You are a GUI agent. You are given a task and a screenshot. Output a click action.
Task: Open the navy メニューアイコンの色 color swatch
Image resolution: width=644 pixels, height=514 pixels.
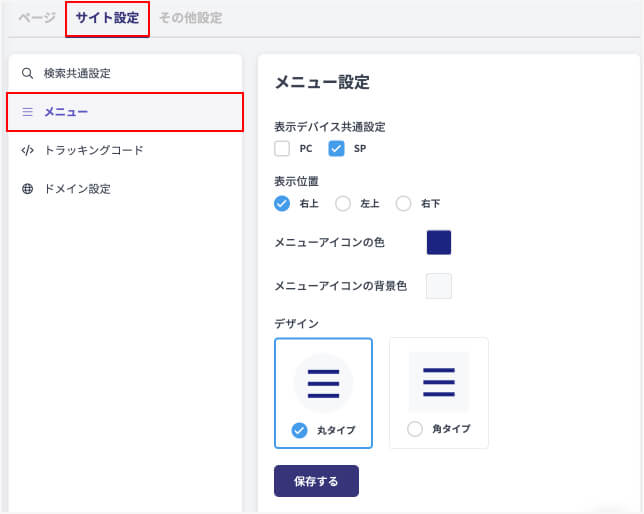[x=439, y=243]
